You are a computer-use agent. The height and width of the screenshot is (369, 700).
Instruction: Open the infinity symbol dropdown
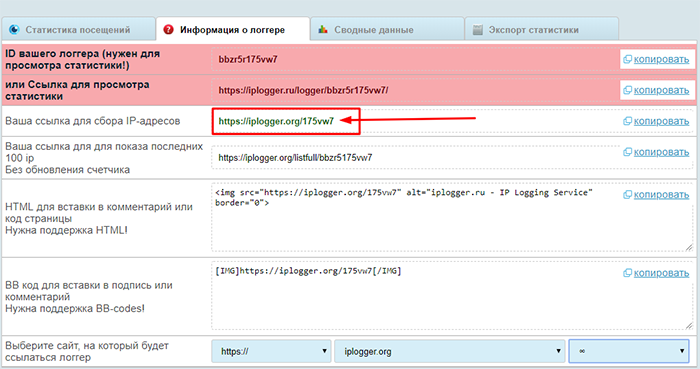point(629,351)
